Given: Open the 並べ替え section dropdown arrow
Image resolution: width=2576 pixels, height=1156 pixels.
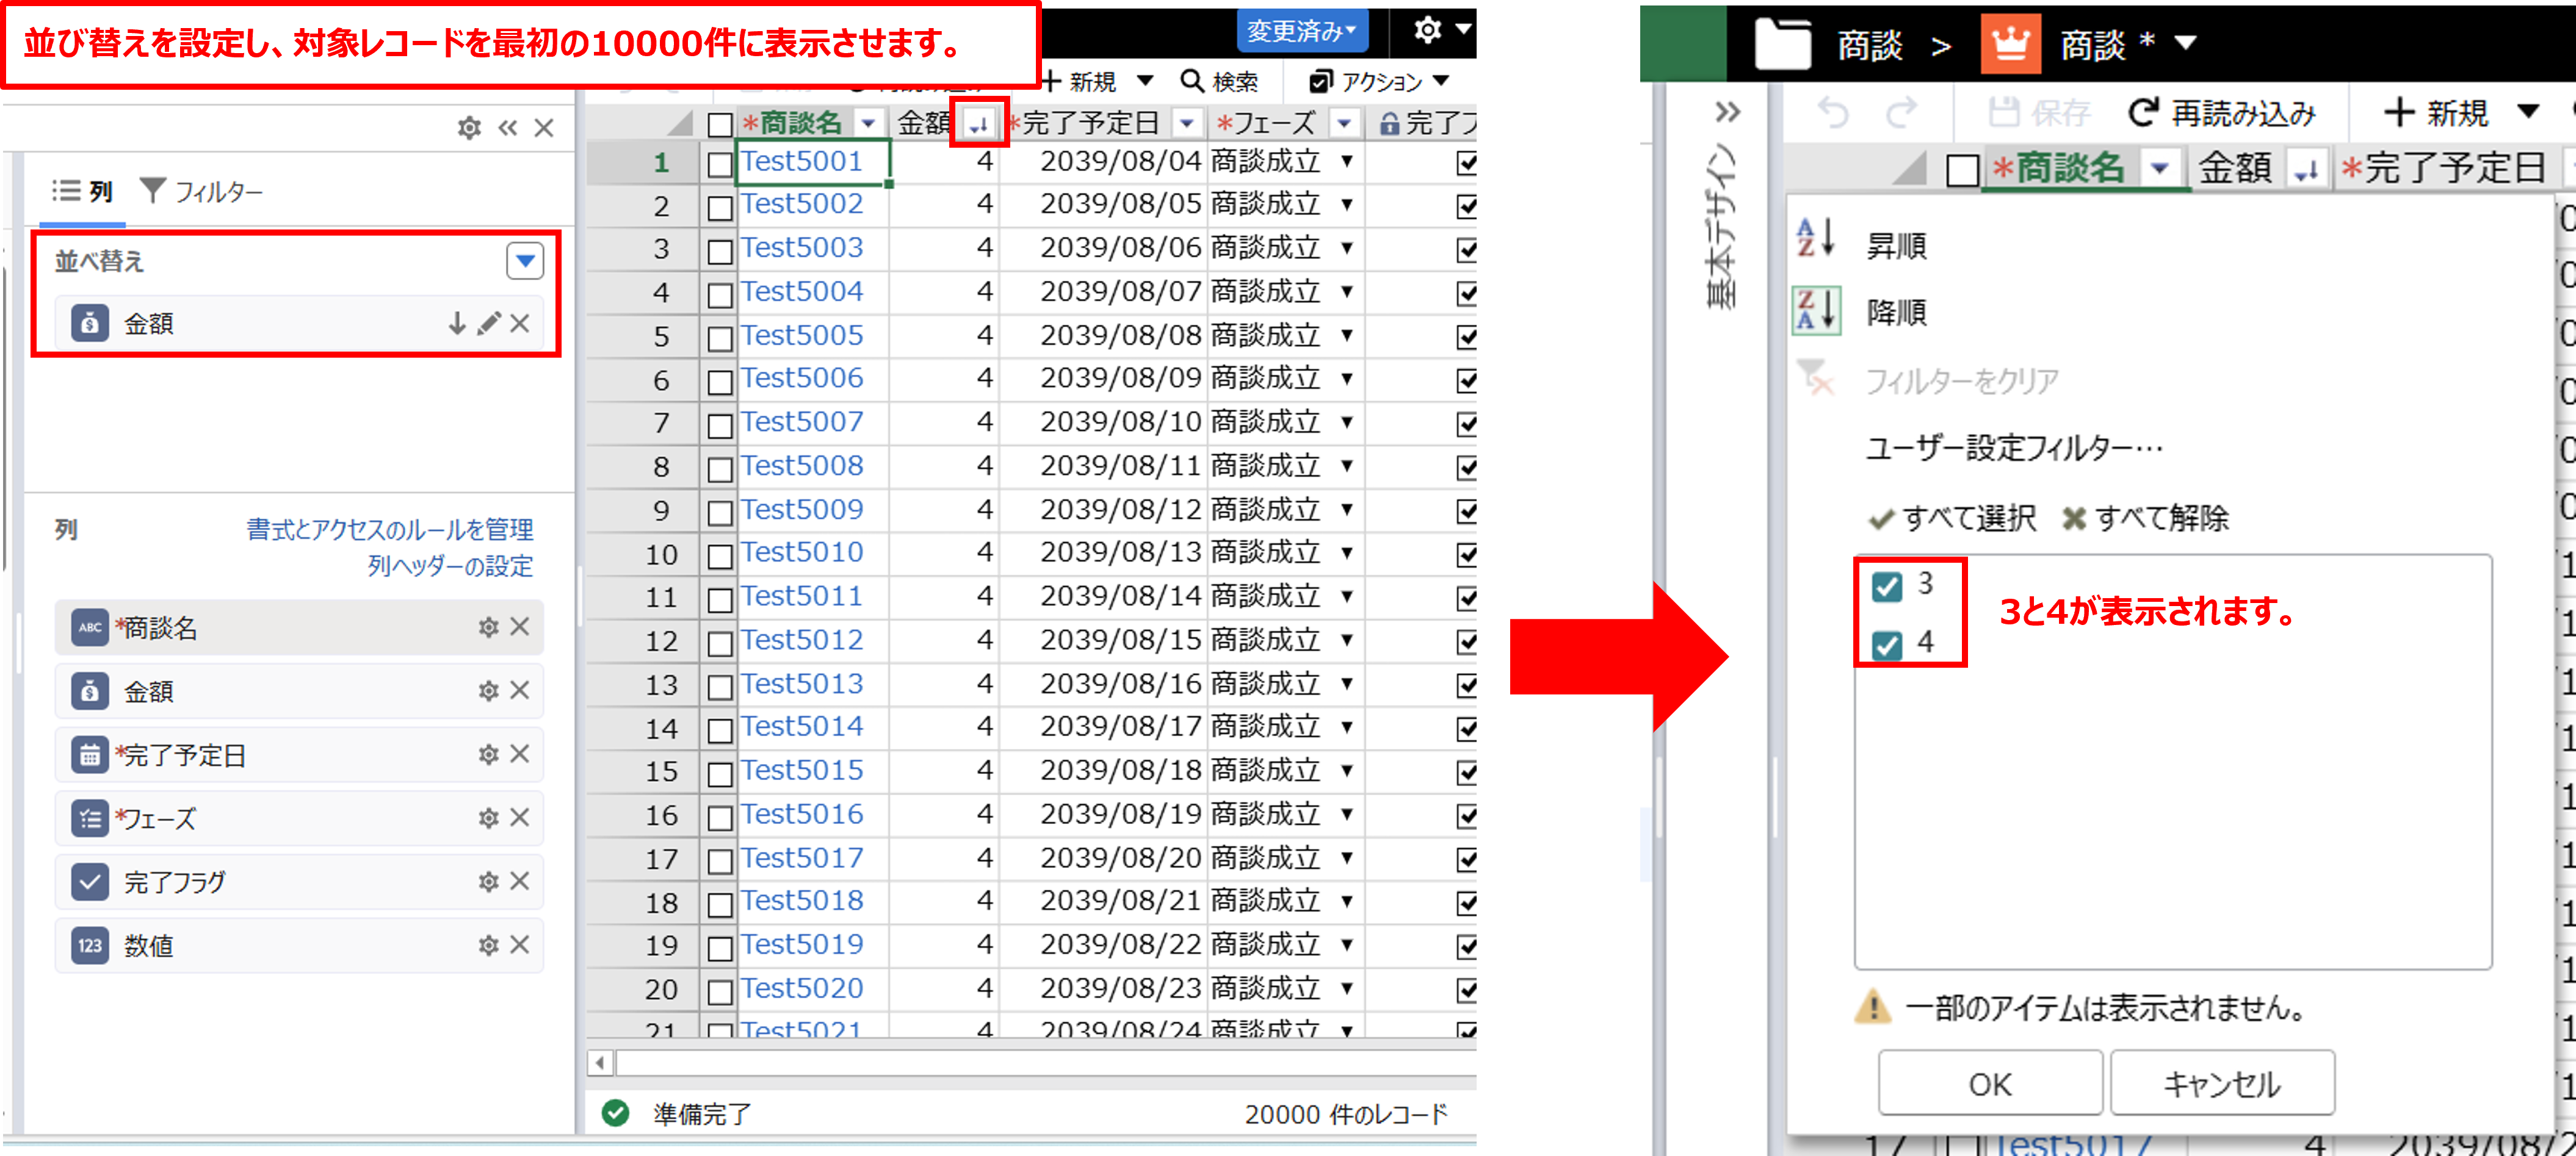Looking at the screenshot, I should (525, 261).
